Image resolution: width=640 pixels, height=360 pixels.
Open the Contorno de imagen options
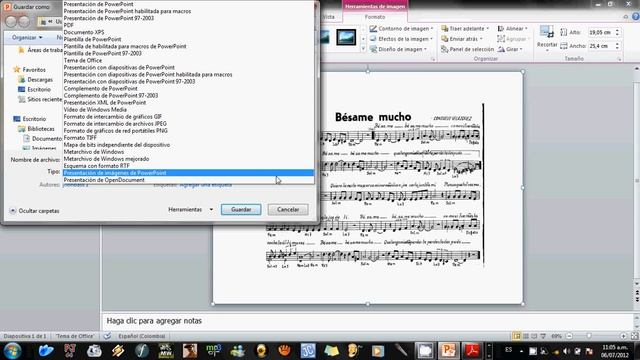click(x=402, y=29)
